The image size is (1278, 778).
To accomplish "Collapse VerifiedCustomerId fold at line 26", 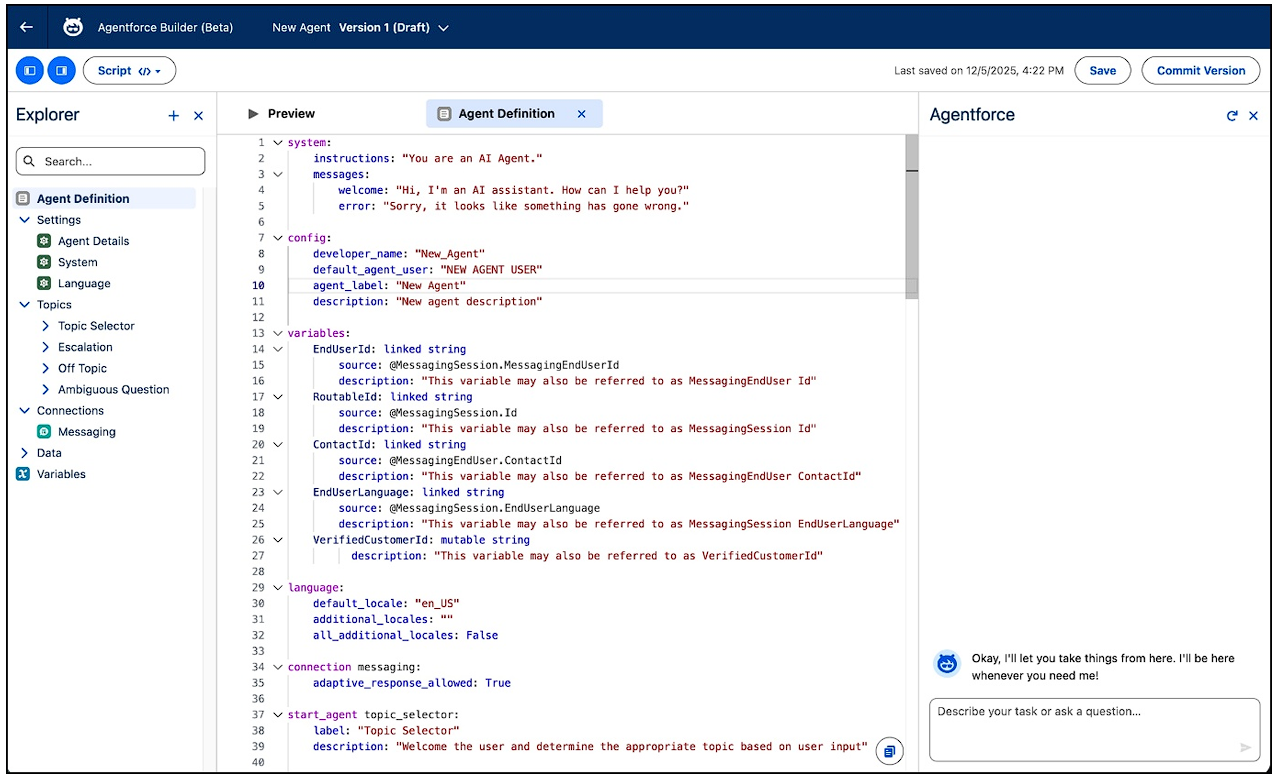I will tap(278, 540).
